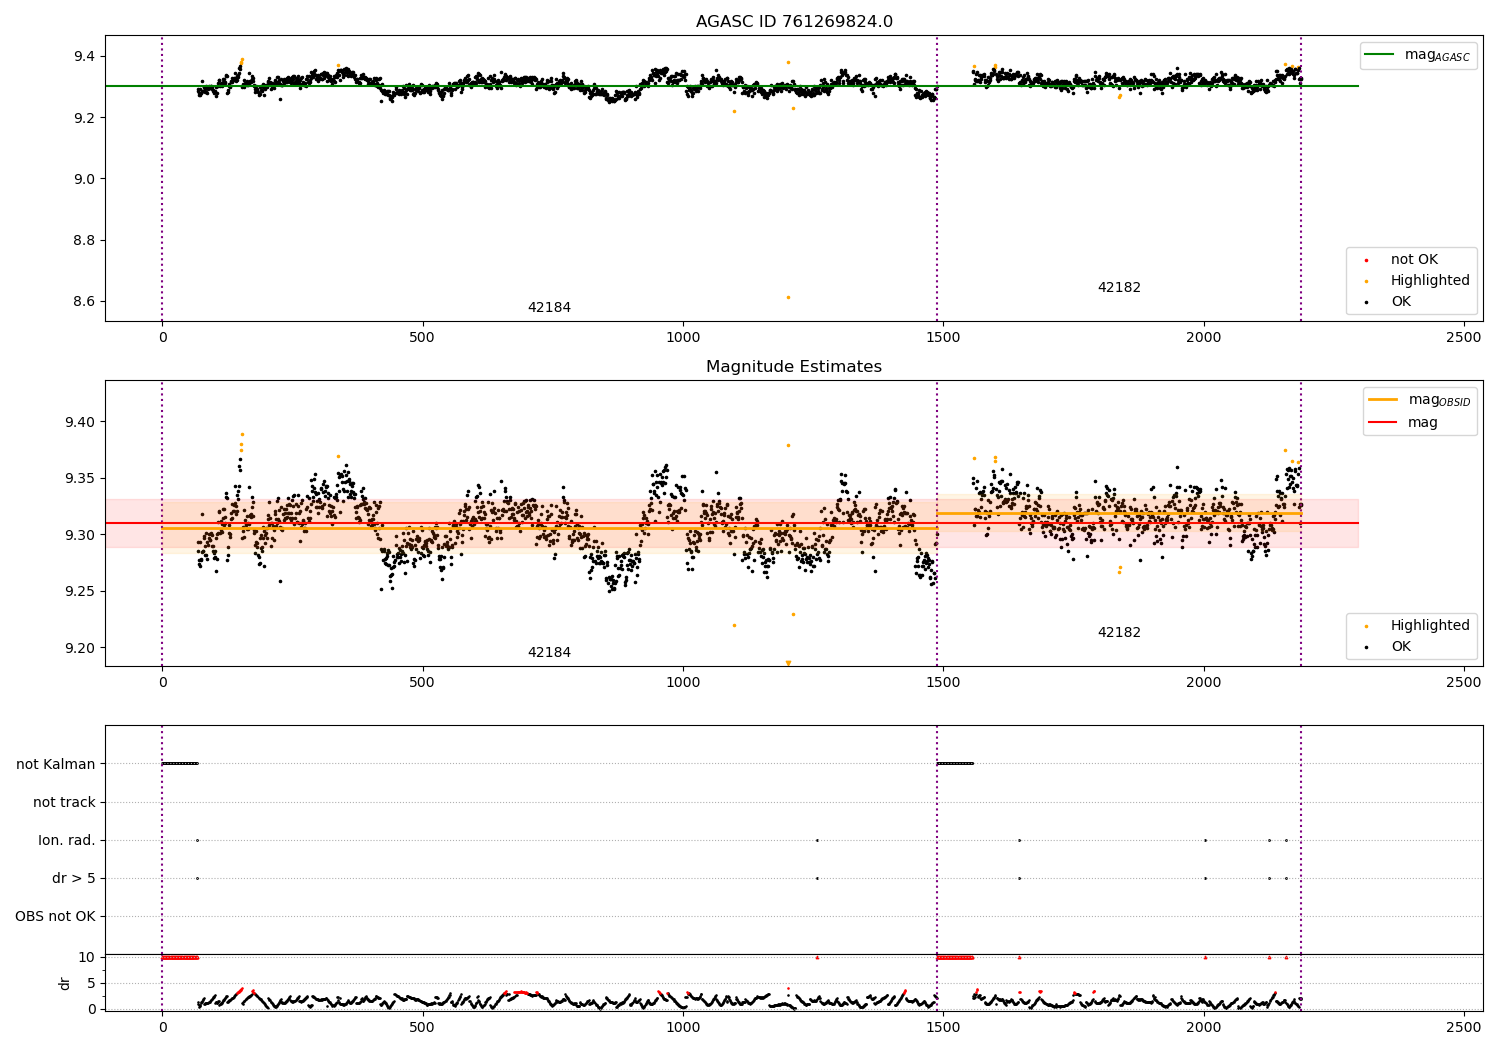The height and width of the screenshot is (1050, 1500).
Task: Click the 9.20 y-tick in middle plot
Action: click(x=80, y=648)
